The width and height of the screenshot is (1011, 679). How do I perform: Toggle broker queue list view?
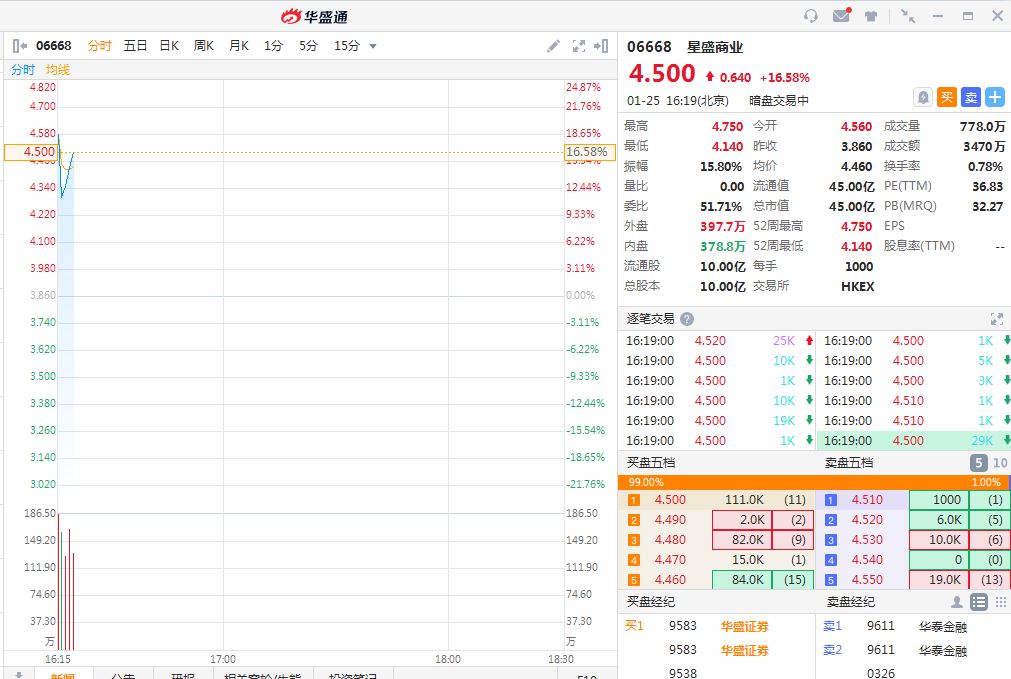pos(979,602)
